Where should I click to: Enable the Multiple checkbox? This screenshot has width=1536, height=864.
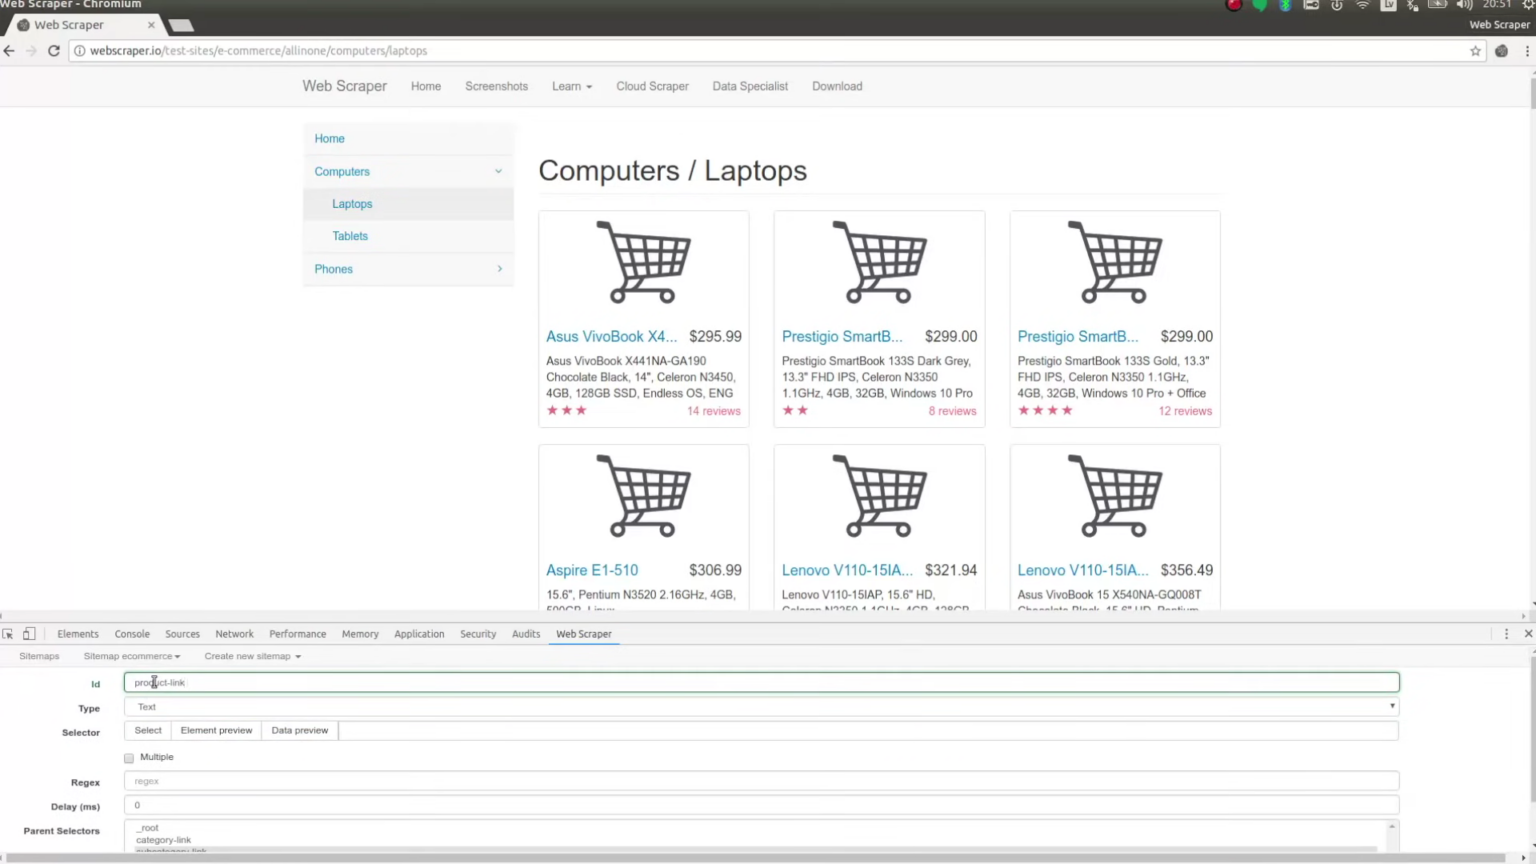(x=129, y=758)
